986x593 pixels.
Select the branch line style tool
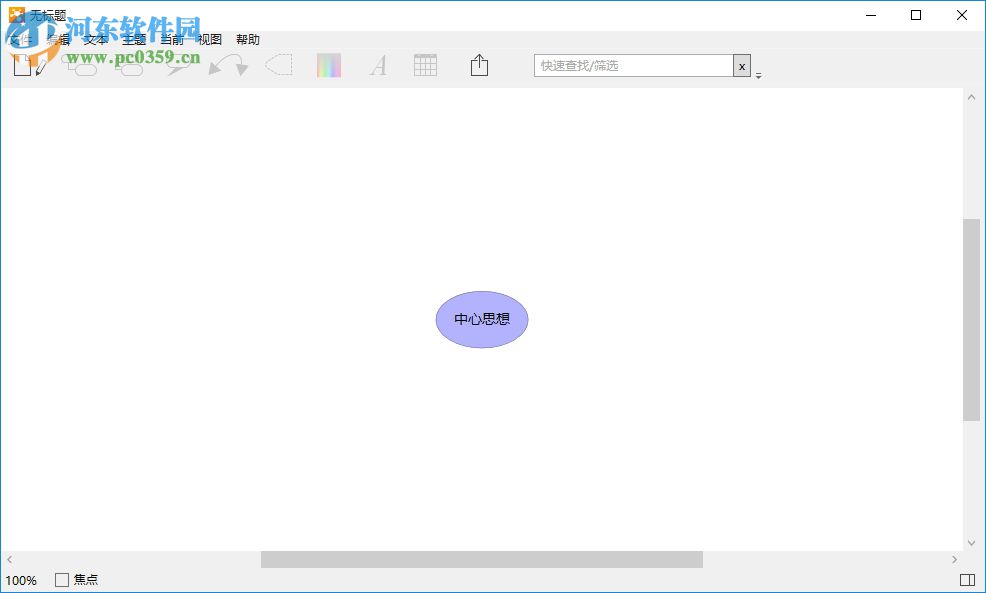click(178, 65)
